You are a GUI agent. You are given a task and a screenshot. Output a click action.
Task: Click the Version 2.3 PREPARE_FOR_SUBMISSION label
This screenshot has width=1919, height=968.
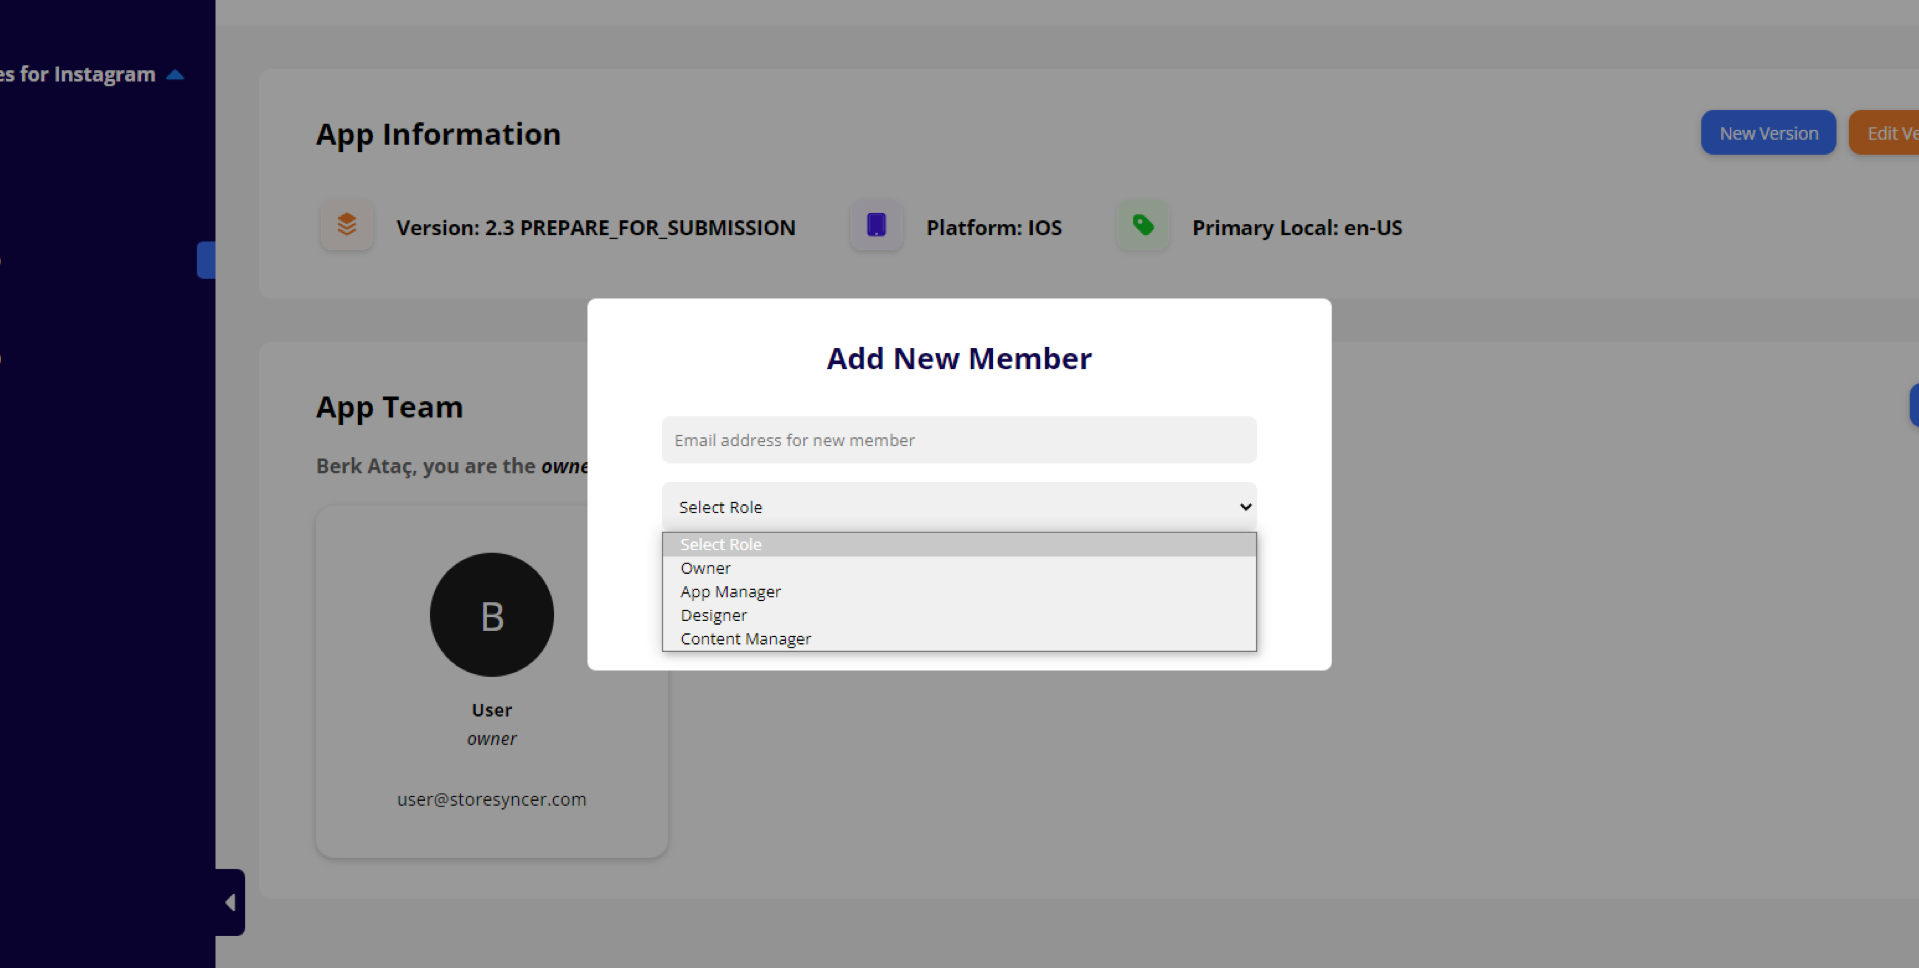point(595,228)
